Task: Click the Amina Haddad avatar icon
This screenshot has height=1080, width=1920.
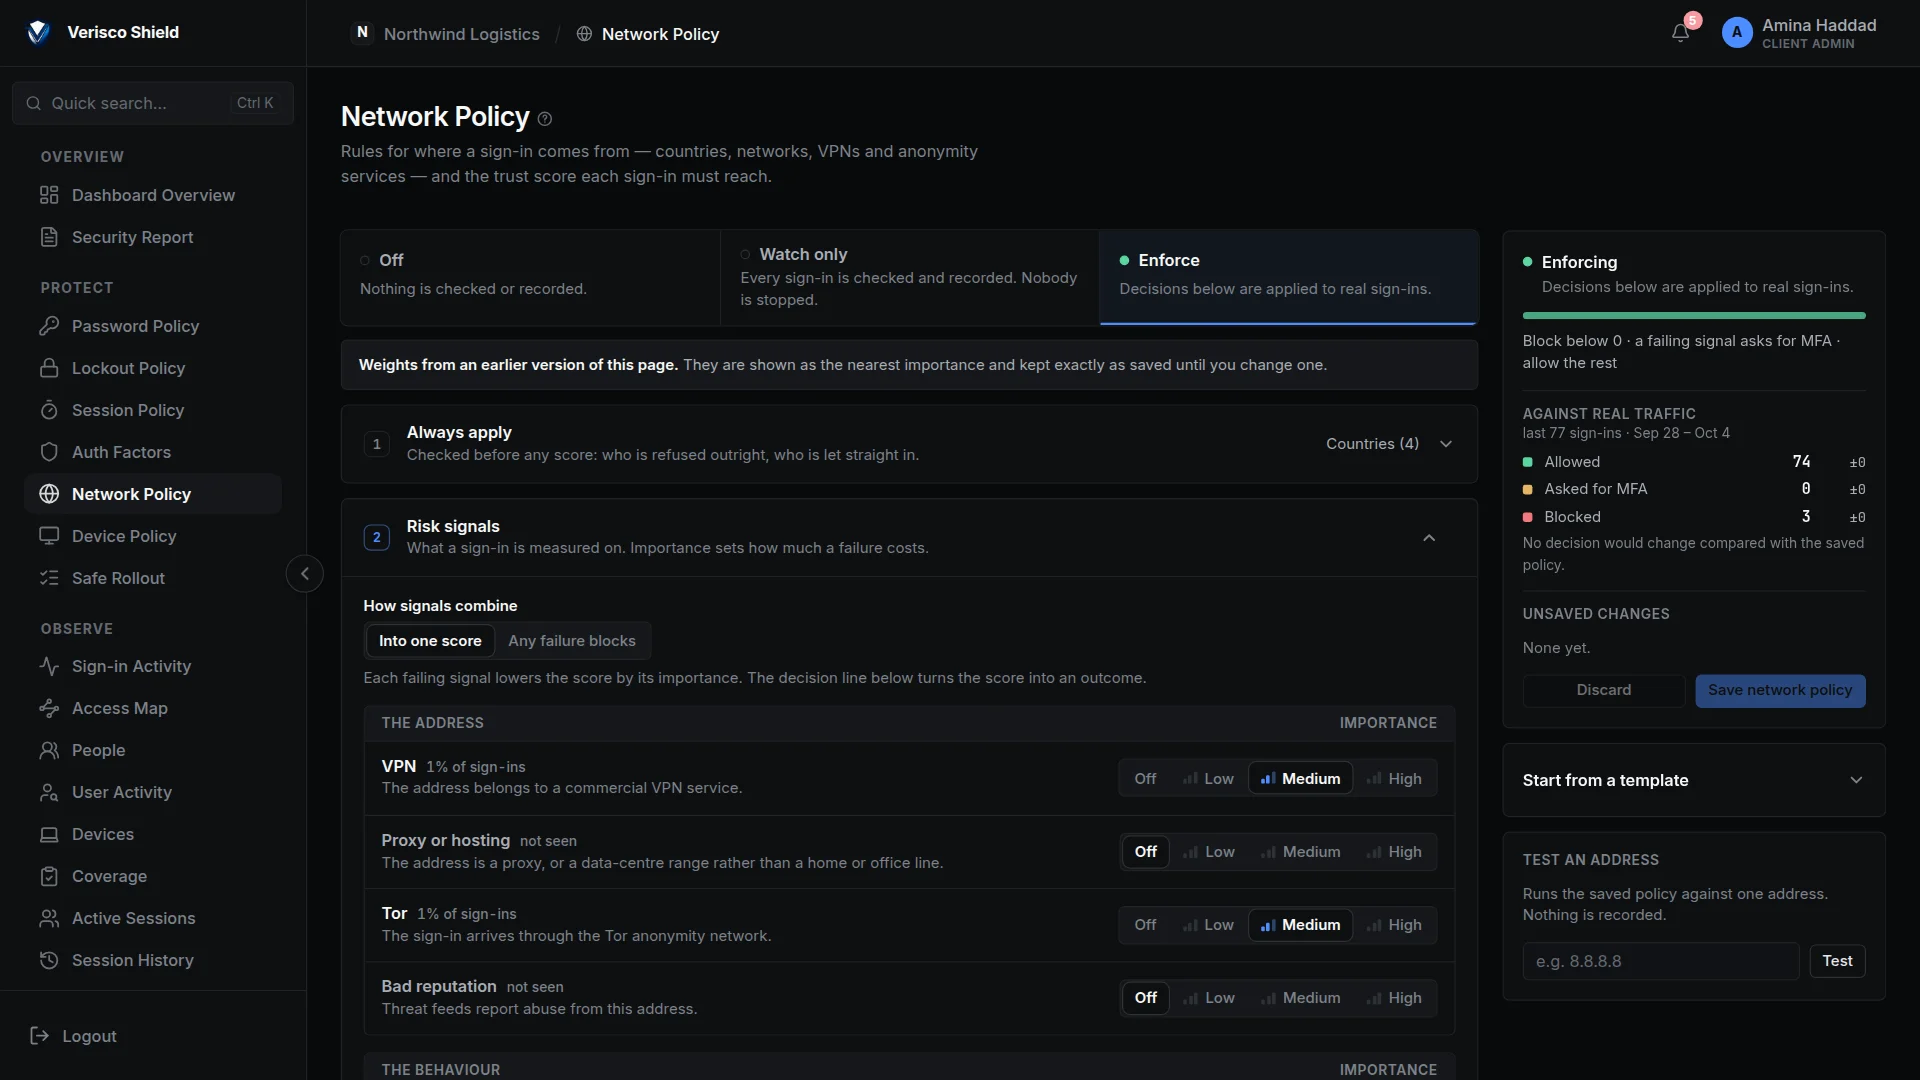Action: click(x=1737, y=33)
